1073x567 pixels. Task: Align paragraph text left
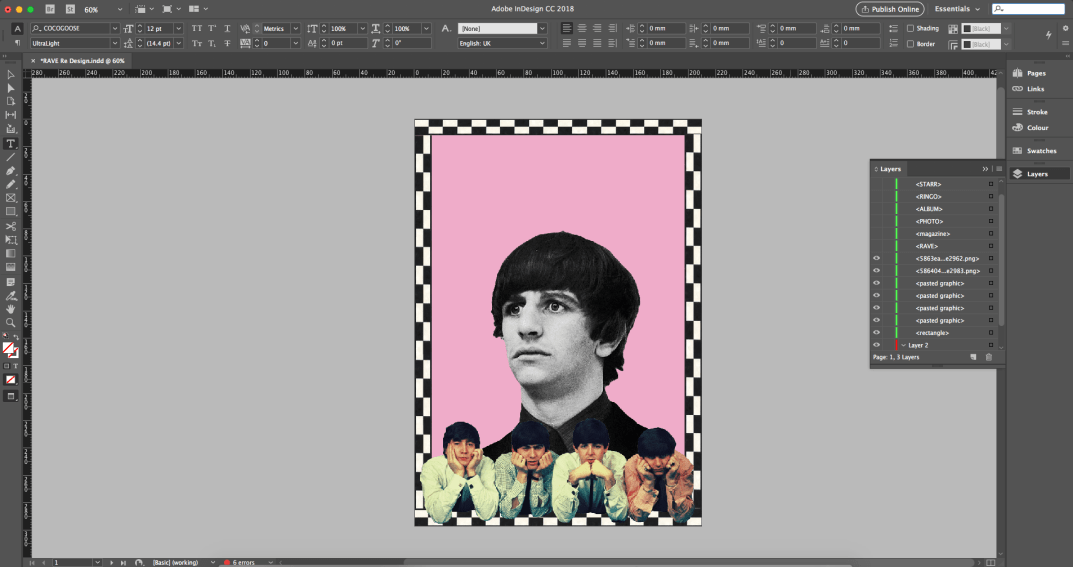567,28
